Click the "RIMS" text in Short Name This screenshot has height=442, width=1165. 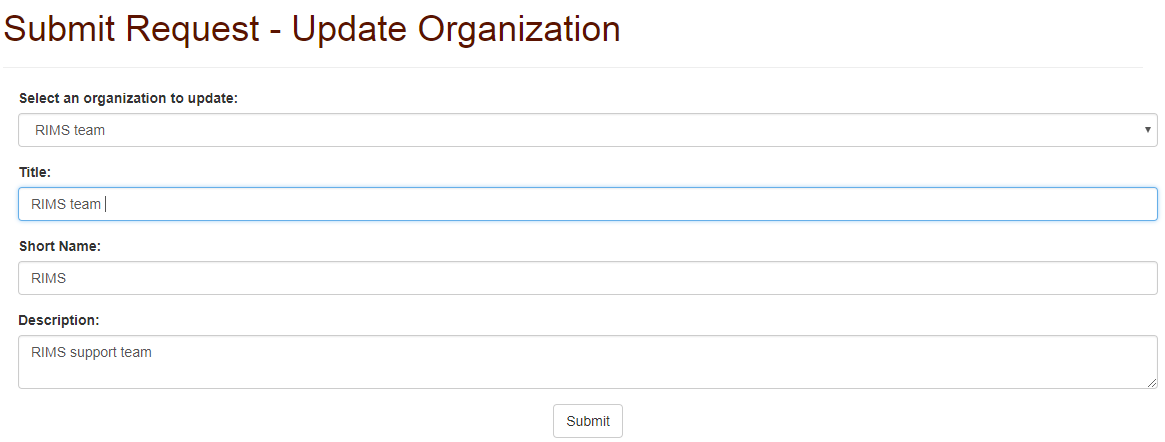click(49, 278)
